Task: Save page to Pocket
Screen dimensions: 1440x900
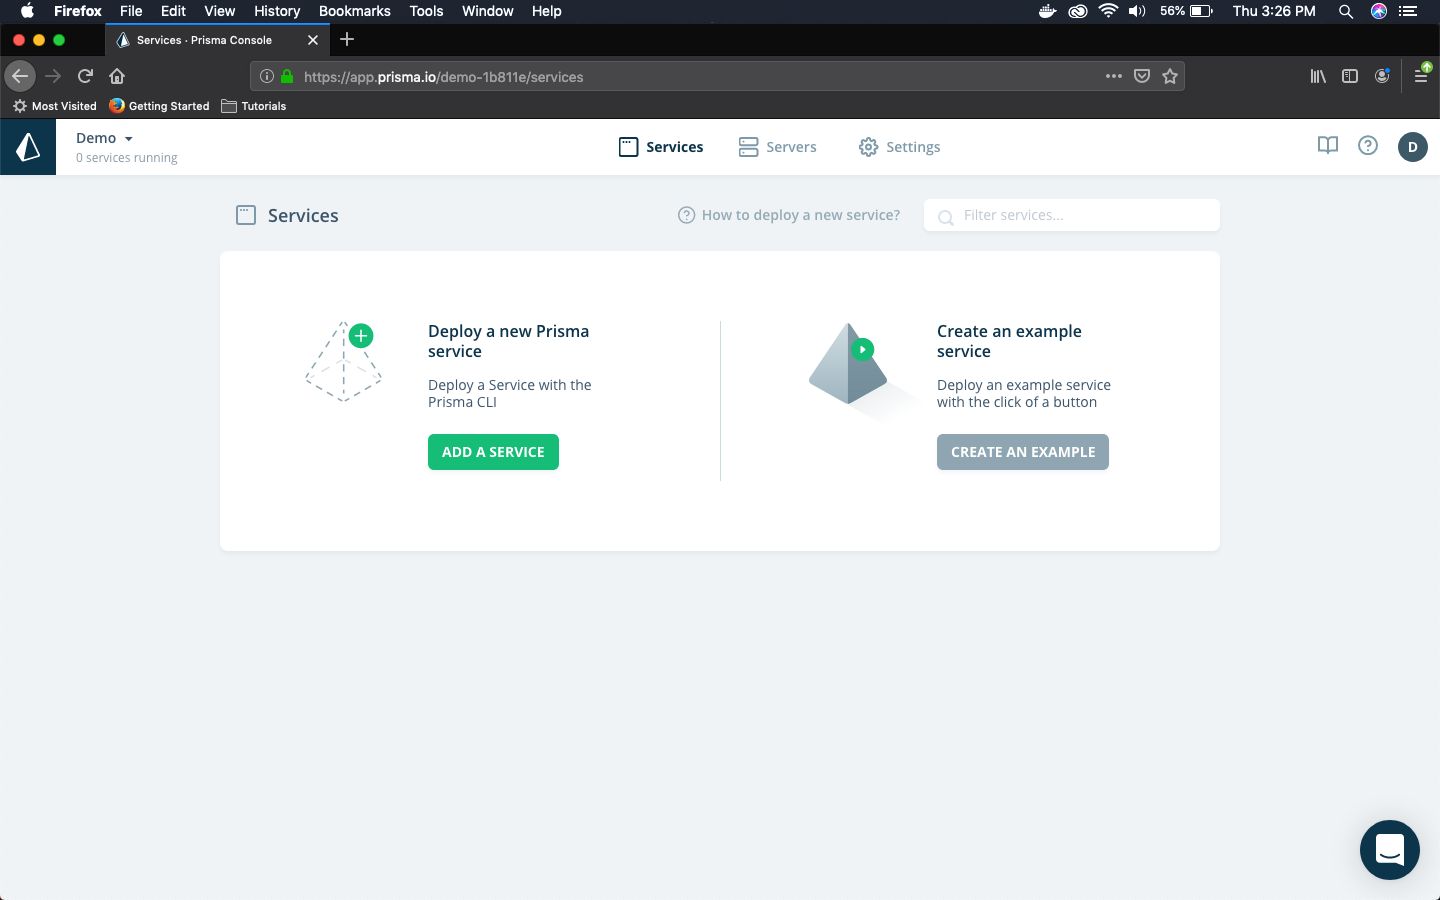Action: pyautogui.click(x=1142, y=76)
